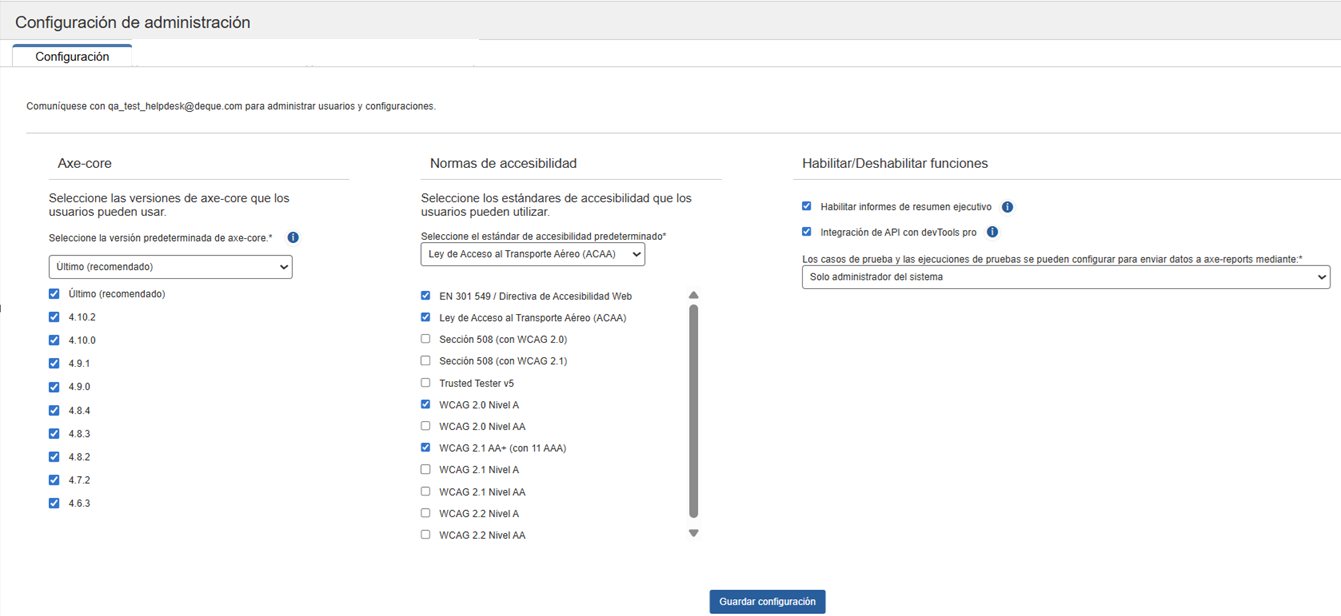Open the default axe-core version dropdown
Viewport: 1341px width, 616px height.
[x=170, y=267]
